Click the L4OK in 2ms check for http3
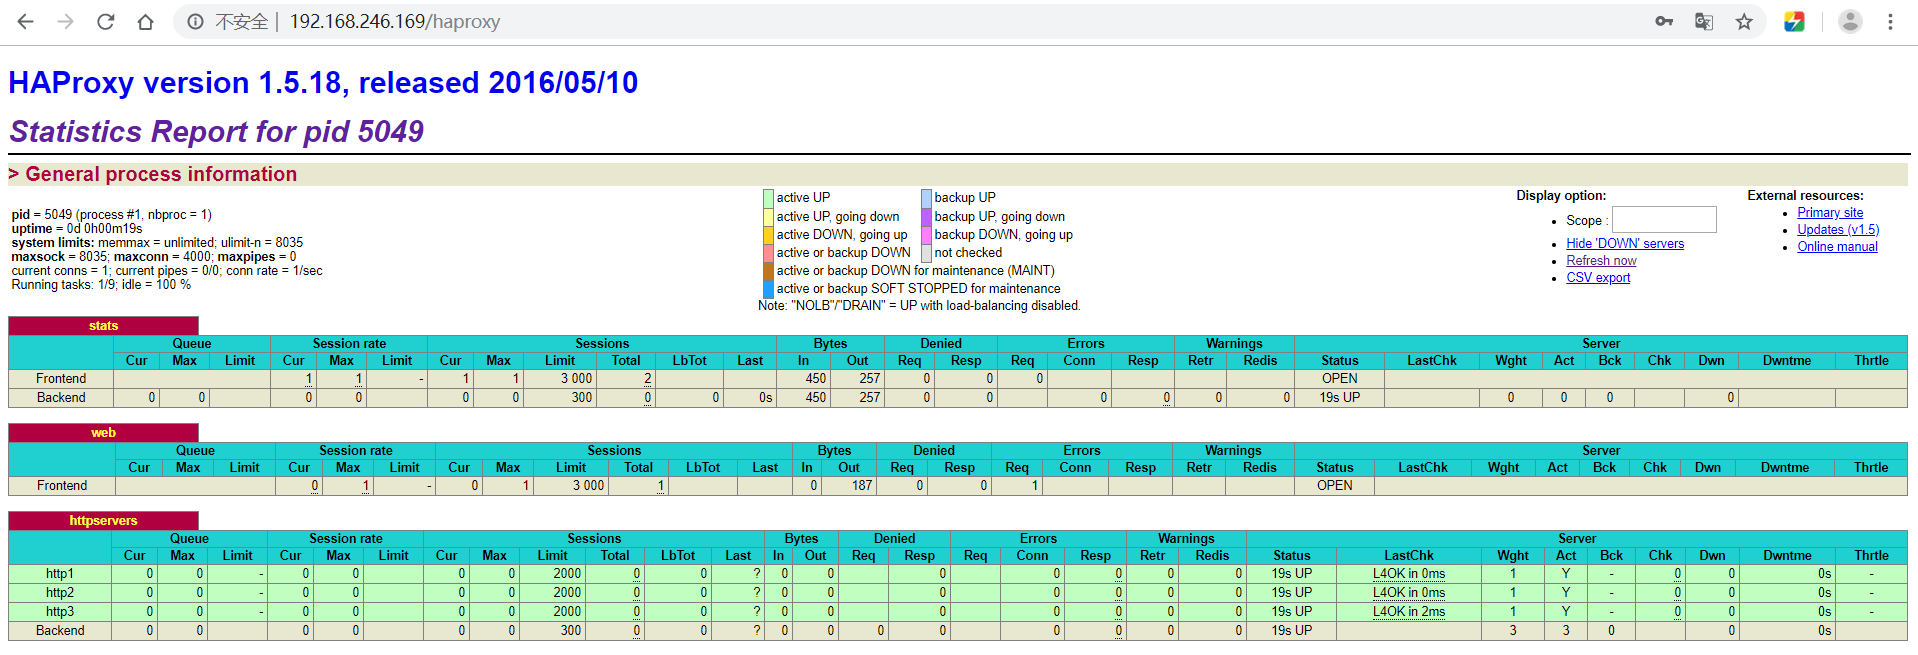 [x=1408, y=611]
